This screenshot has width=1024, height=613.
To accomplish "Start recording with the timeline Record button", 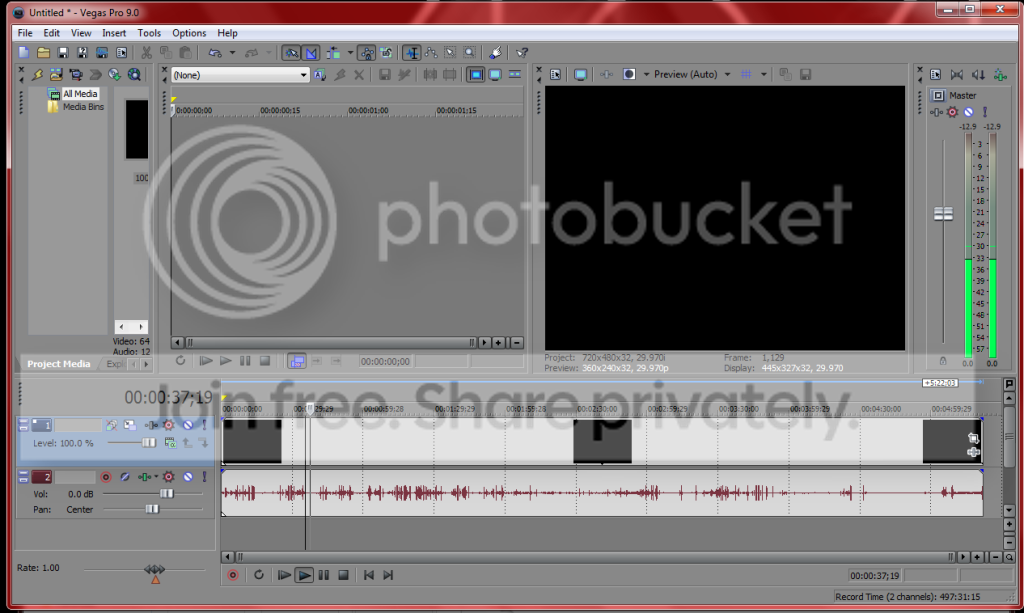I will coord(233,575).
